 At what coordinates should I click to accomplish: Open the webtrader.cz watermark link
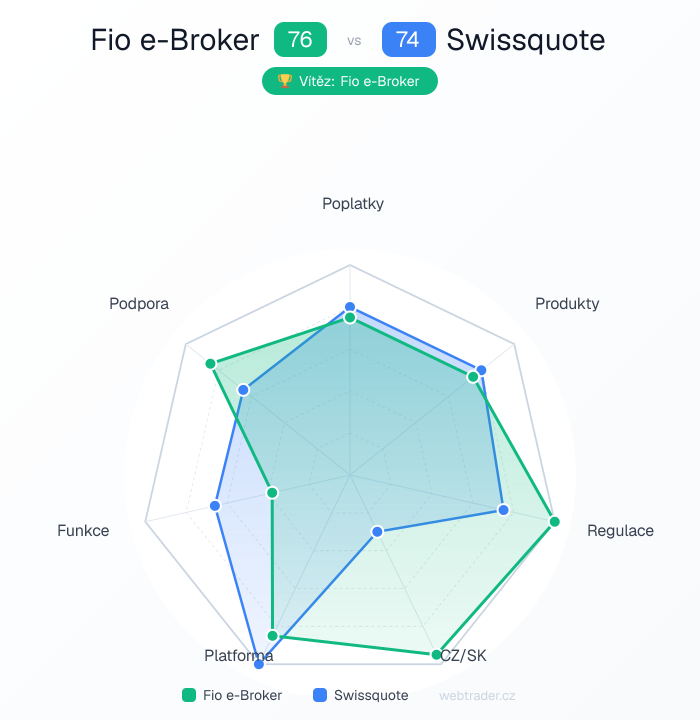tap(477, 695)
